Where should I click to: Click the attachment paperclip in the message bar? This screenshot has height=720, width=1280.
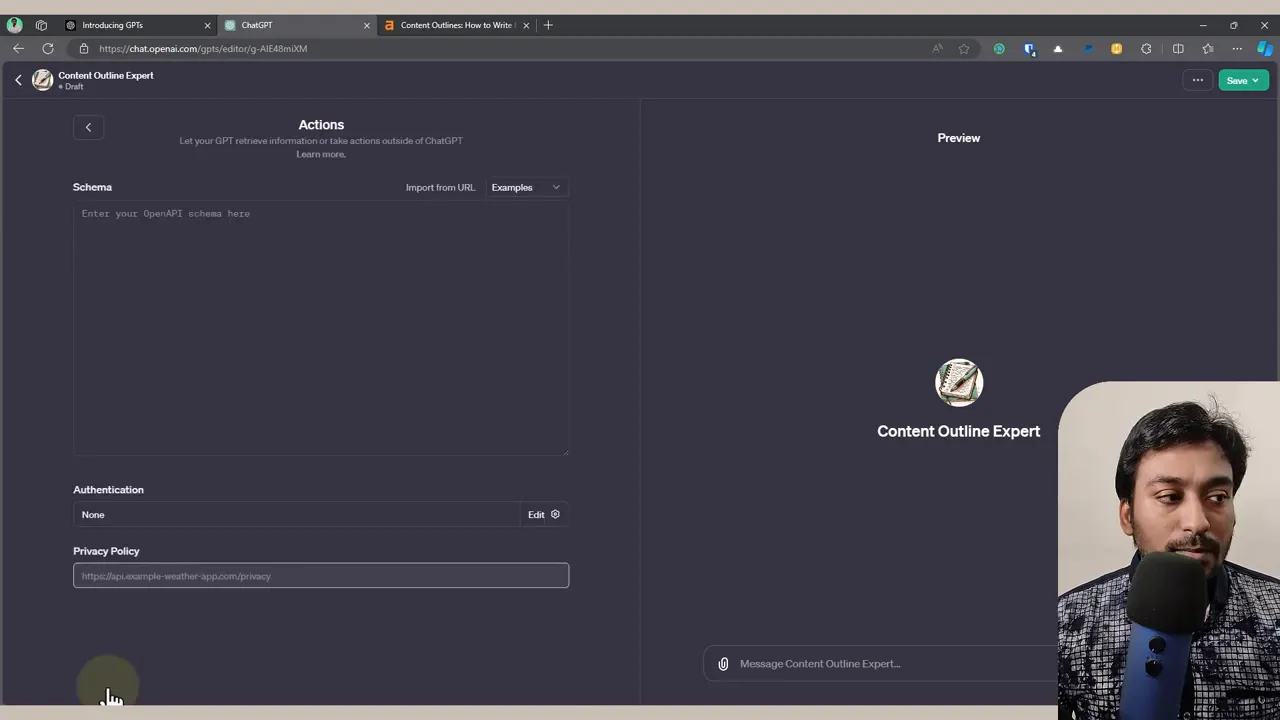point(723,663)
